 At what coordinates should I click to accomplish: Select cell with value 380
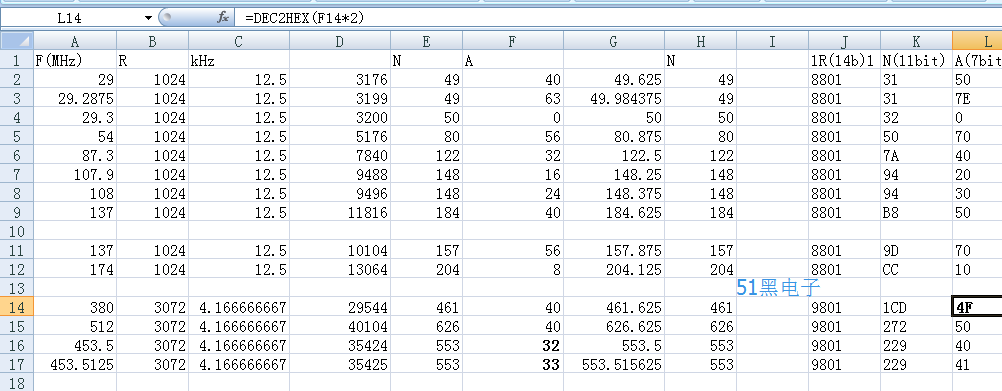(74, 307)
